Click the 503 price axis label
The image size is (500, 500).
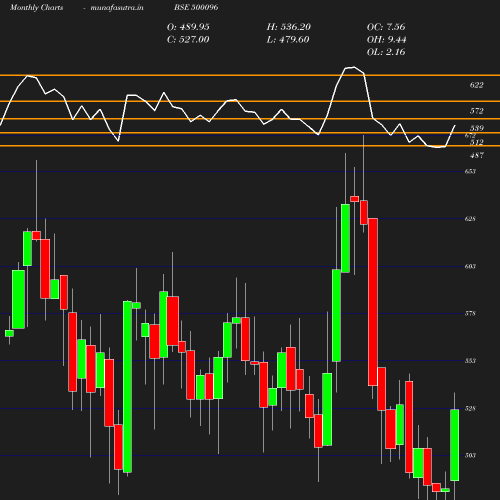pos(470,455)
